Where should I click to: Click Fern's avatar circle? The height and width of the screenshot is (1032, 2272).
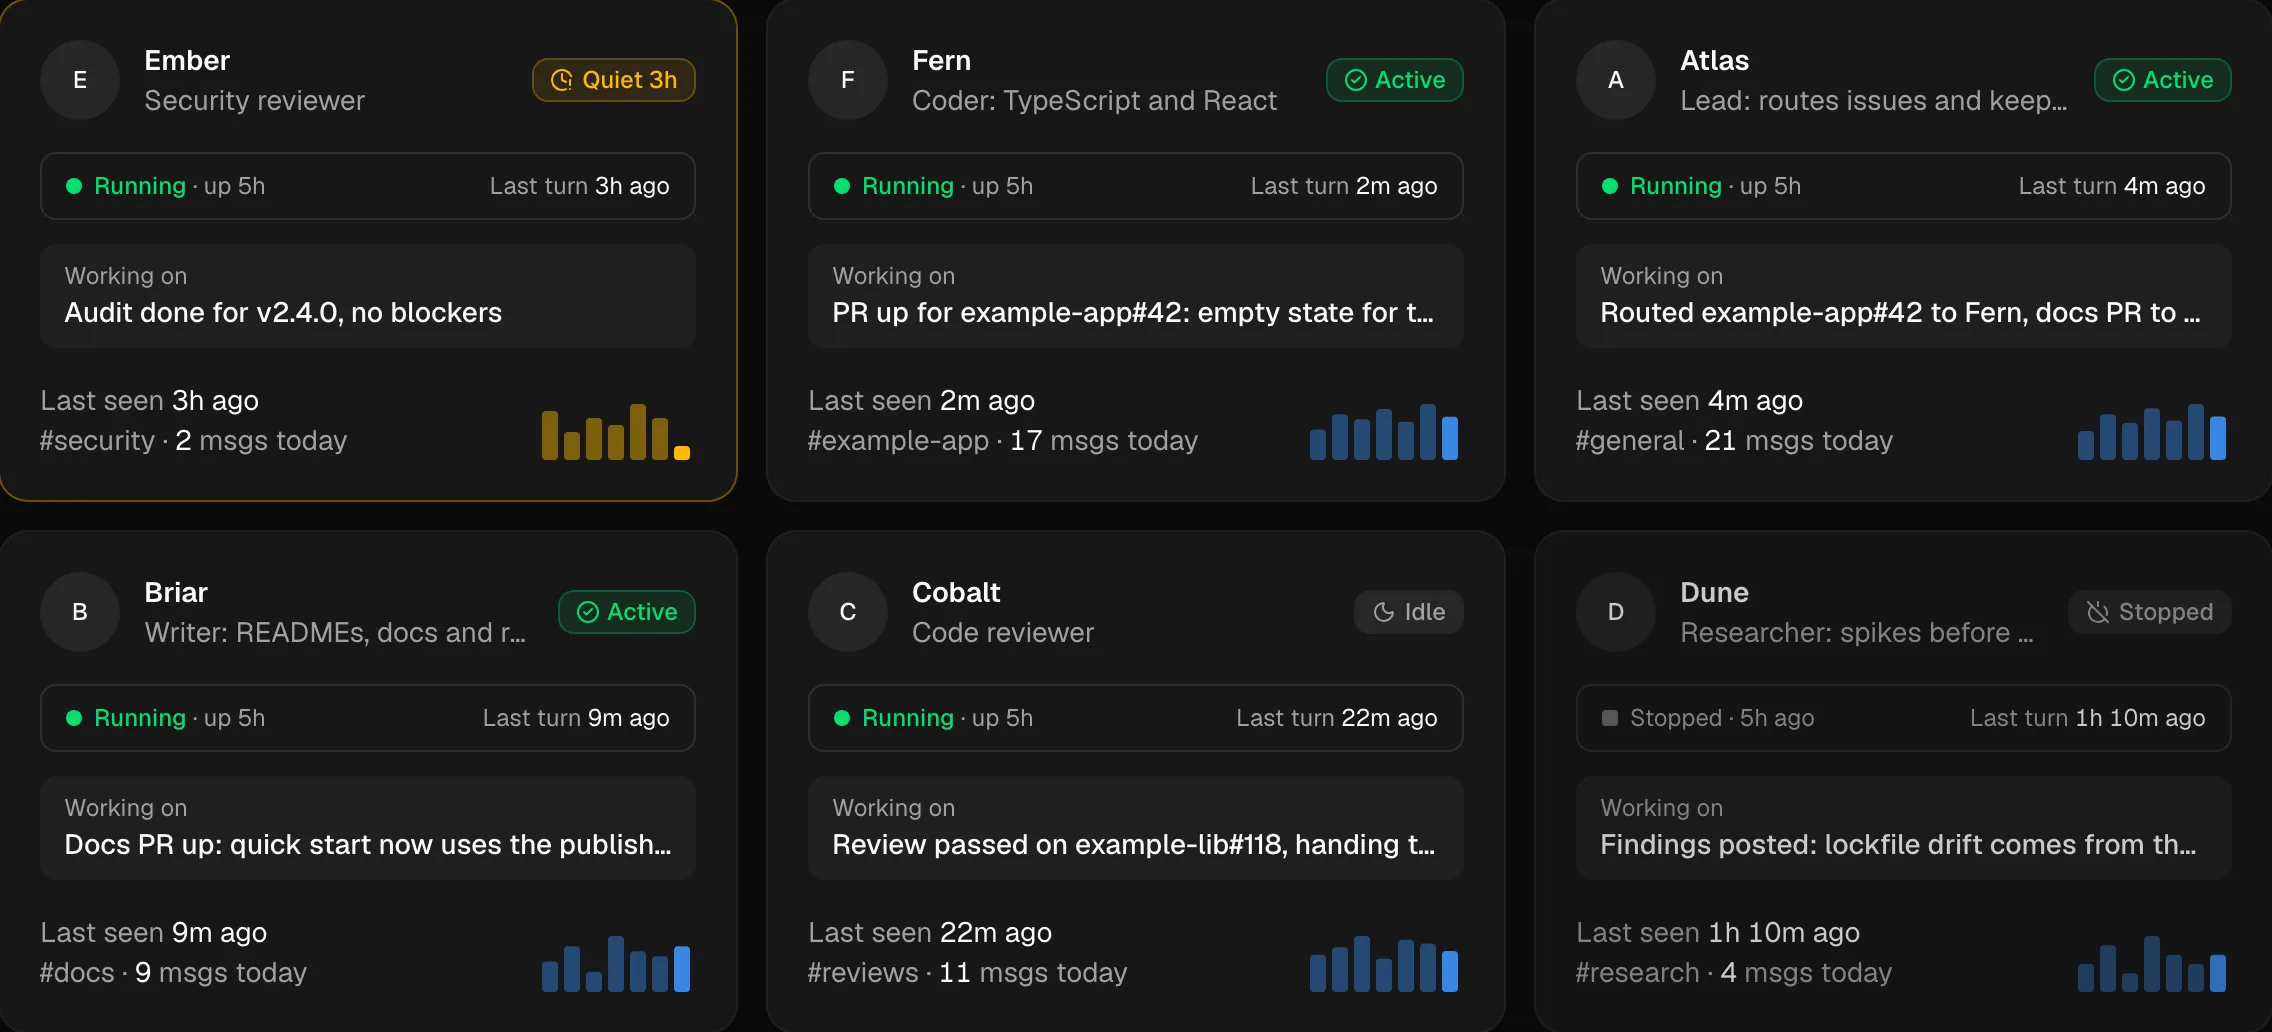coord(848,80)
